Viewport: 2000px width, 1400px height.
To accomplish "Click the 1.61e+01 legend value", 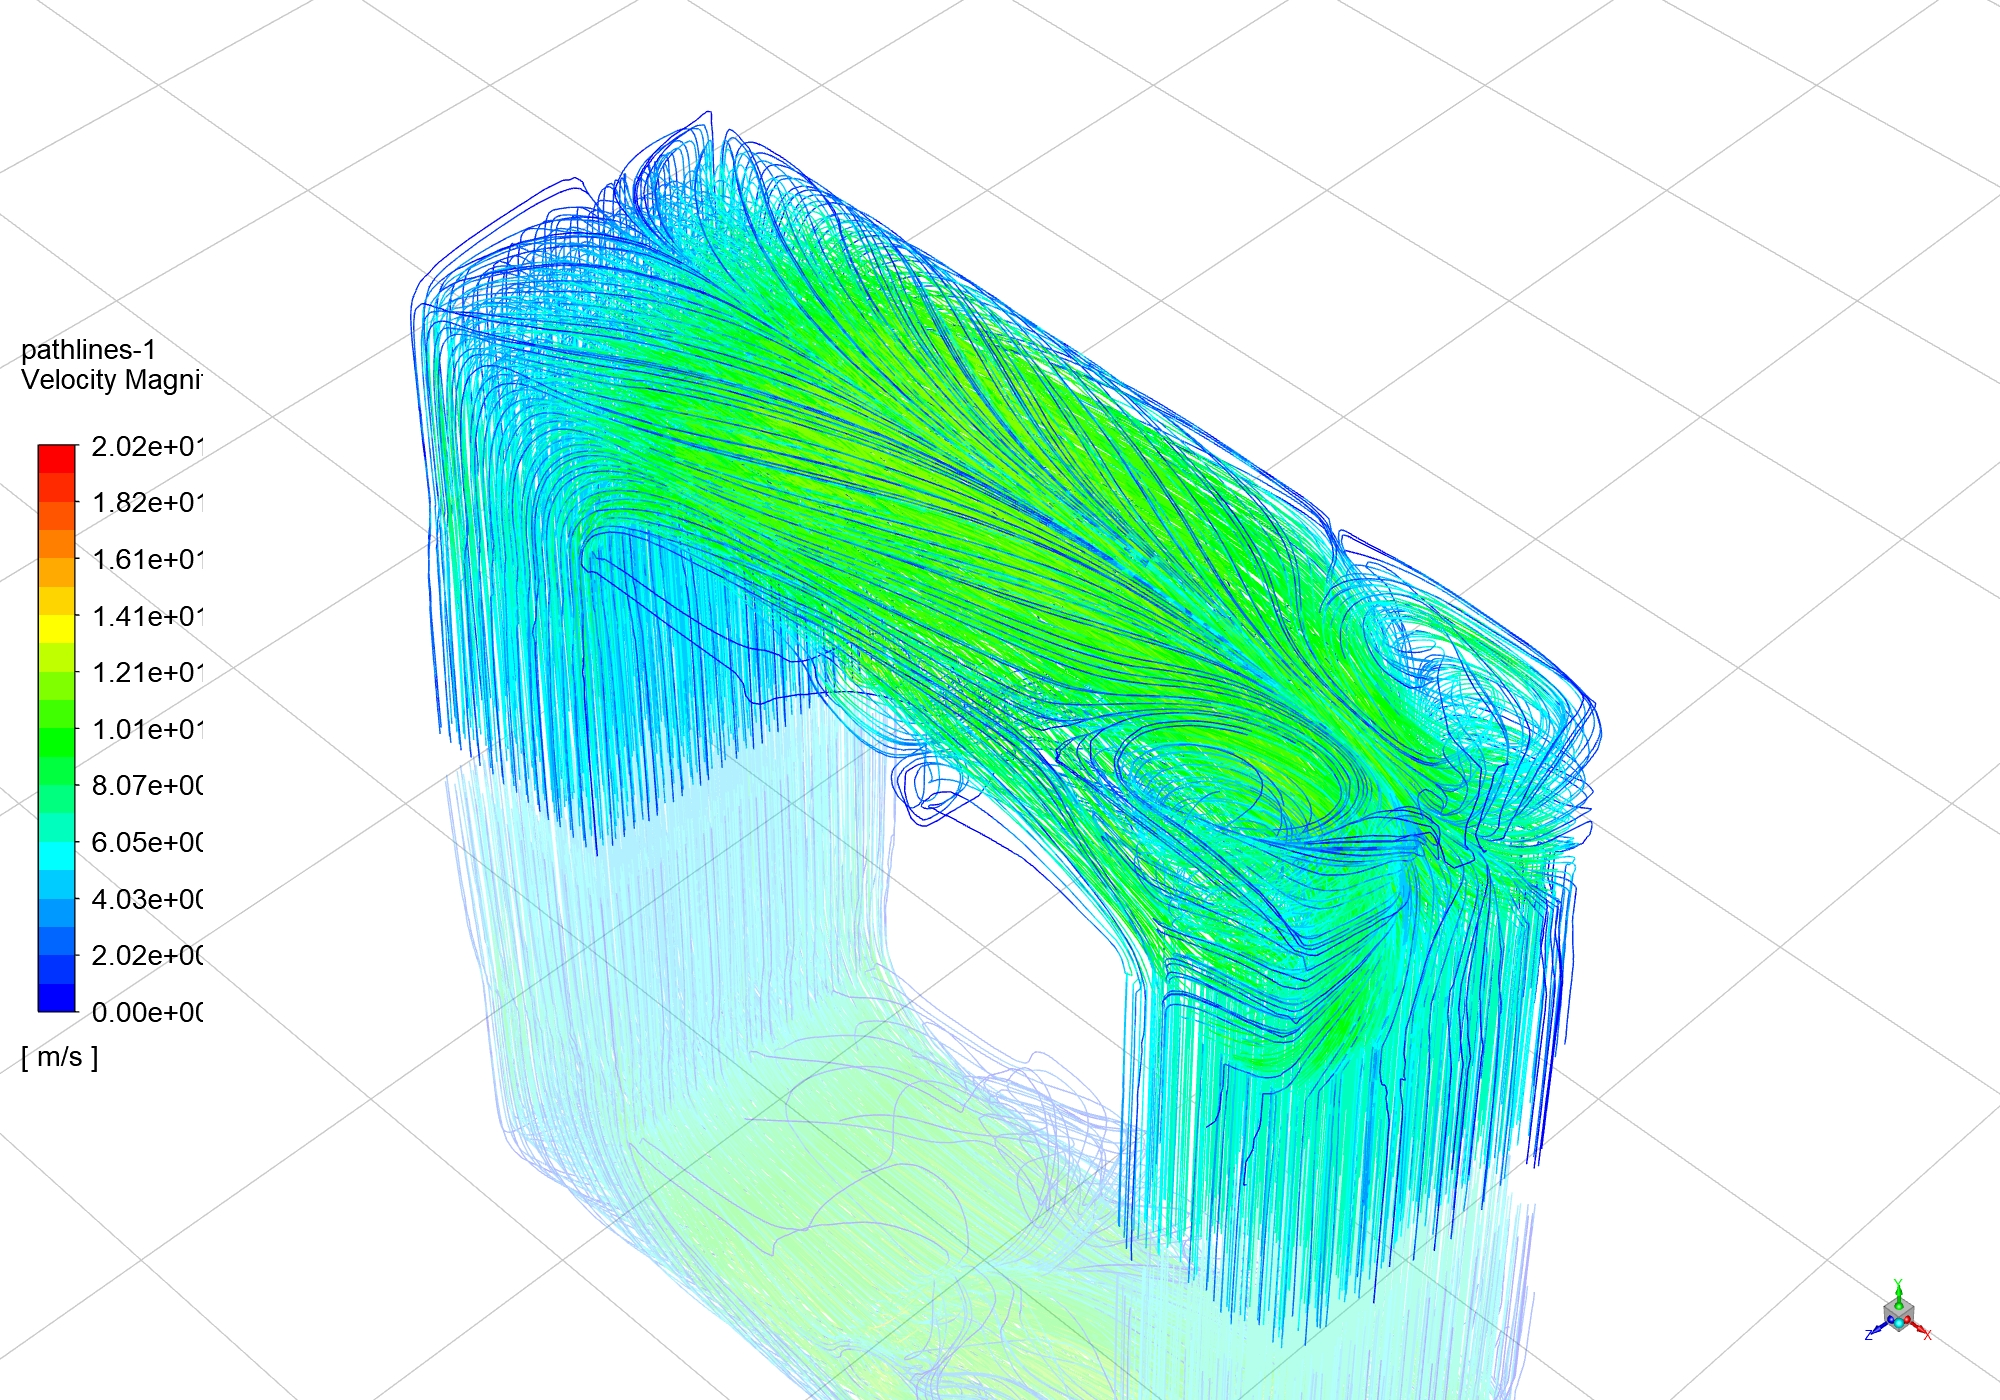I will (x=146, y=559).
